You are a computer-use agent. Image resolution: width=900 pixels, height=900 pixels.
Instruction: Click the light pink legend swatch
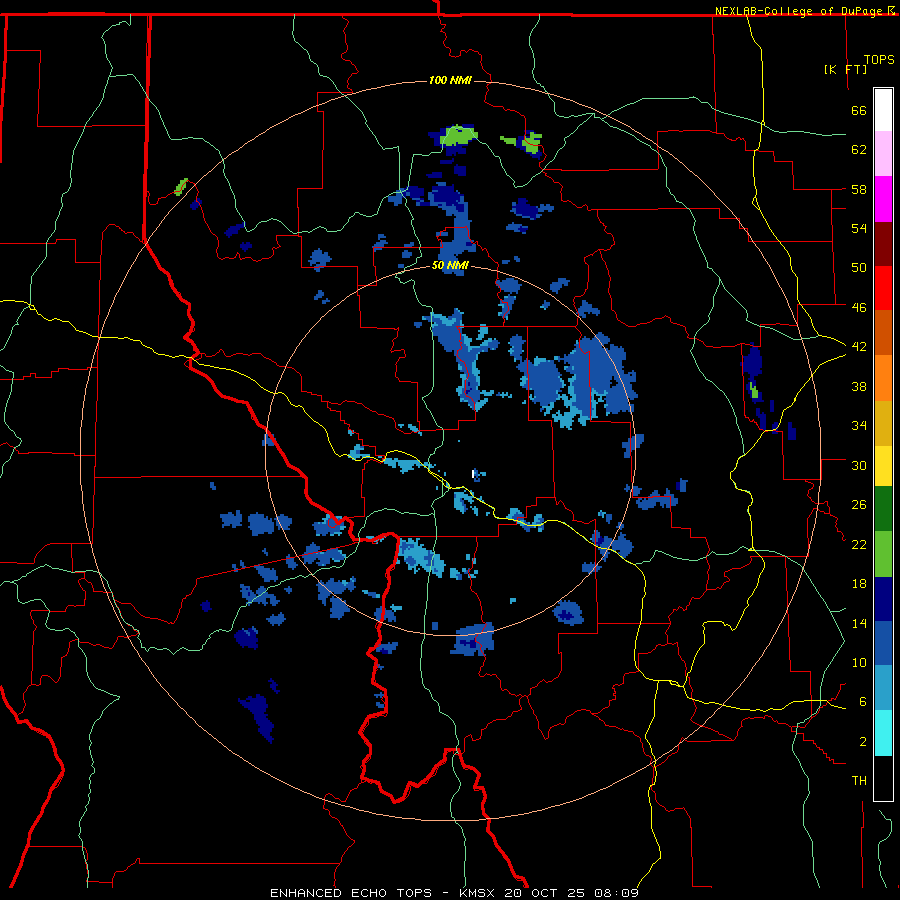point(883,153)
